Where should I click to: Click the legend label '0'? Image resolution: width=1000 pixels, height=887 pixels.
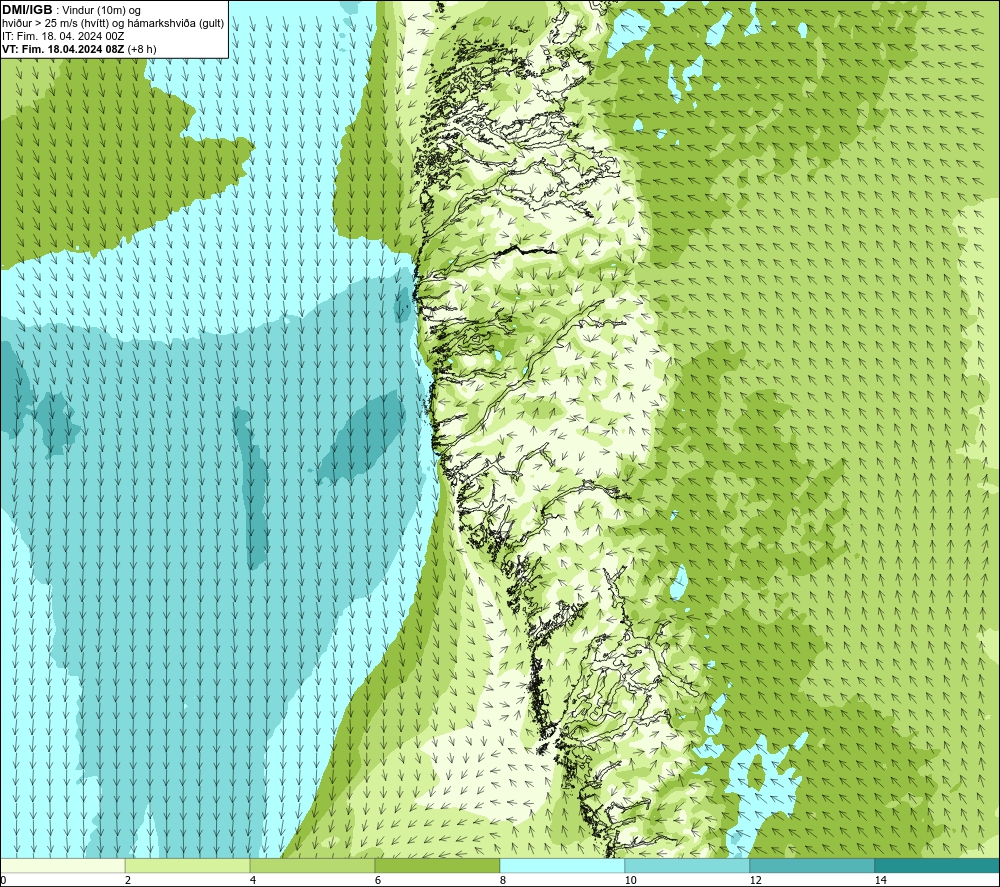point(3,880)
